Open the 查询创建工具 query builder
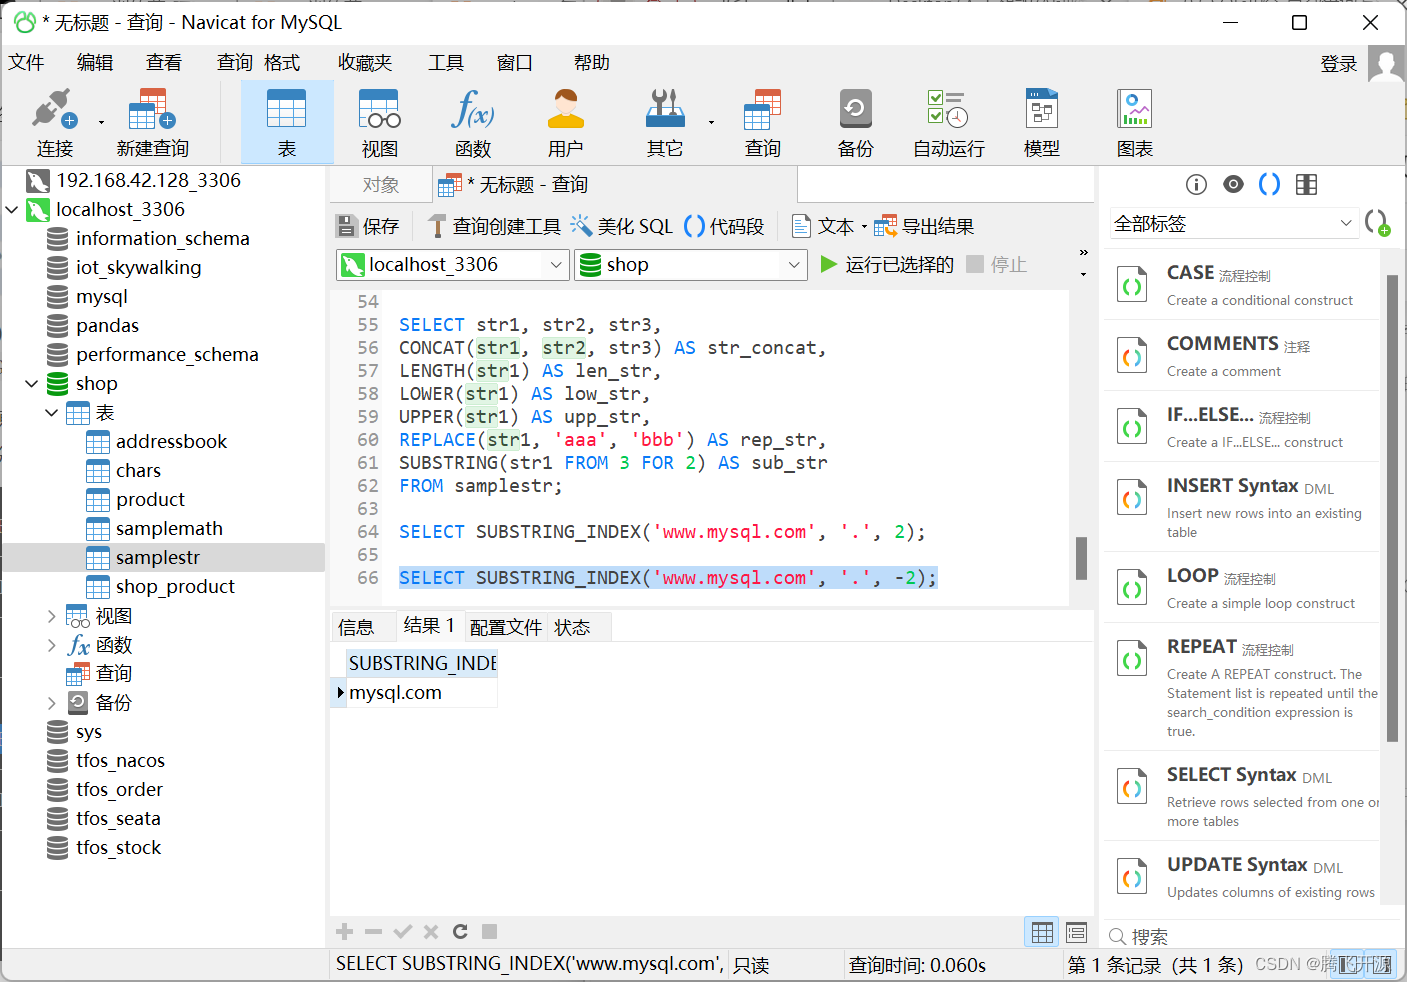 (495, 226)
